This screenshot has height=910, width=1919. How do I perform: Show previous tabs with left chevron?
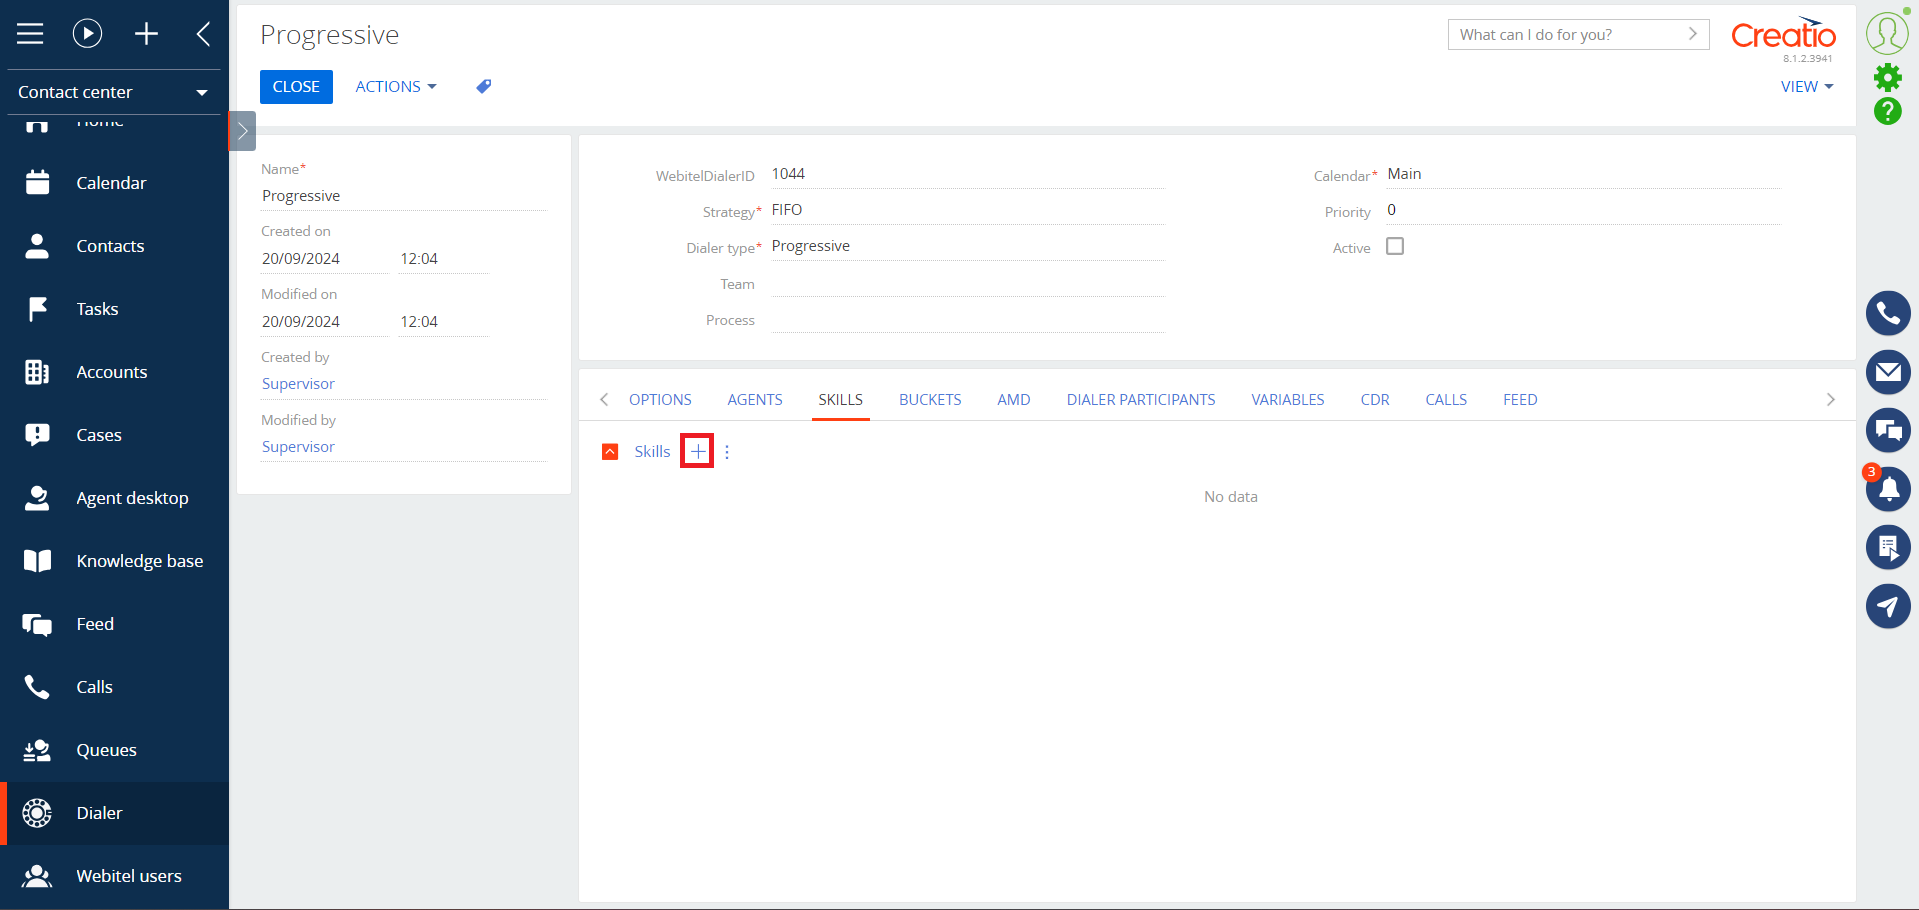tap(604, 400)
